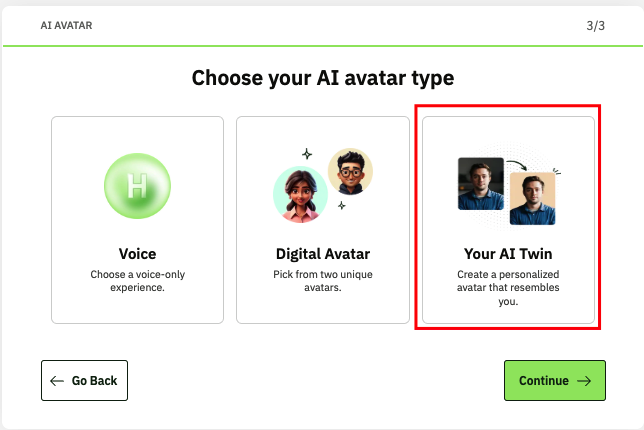The height and width of the screenshot is (430, 644).
Task: Click the male avatar with glasses
Action: click(349, 171)
